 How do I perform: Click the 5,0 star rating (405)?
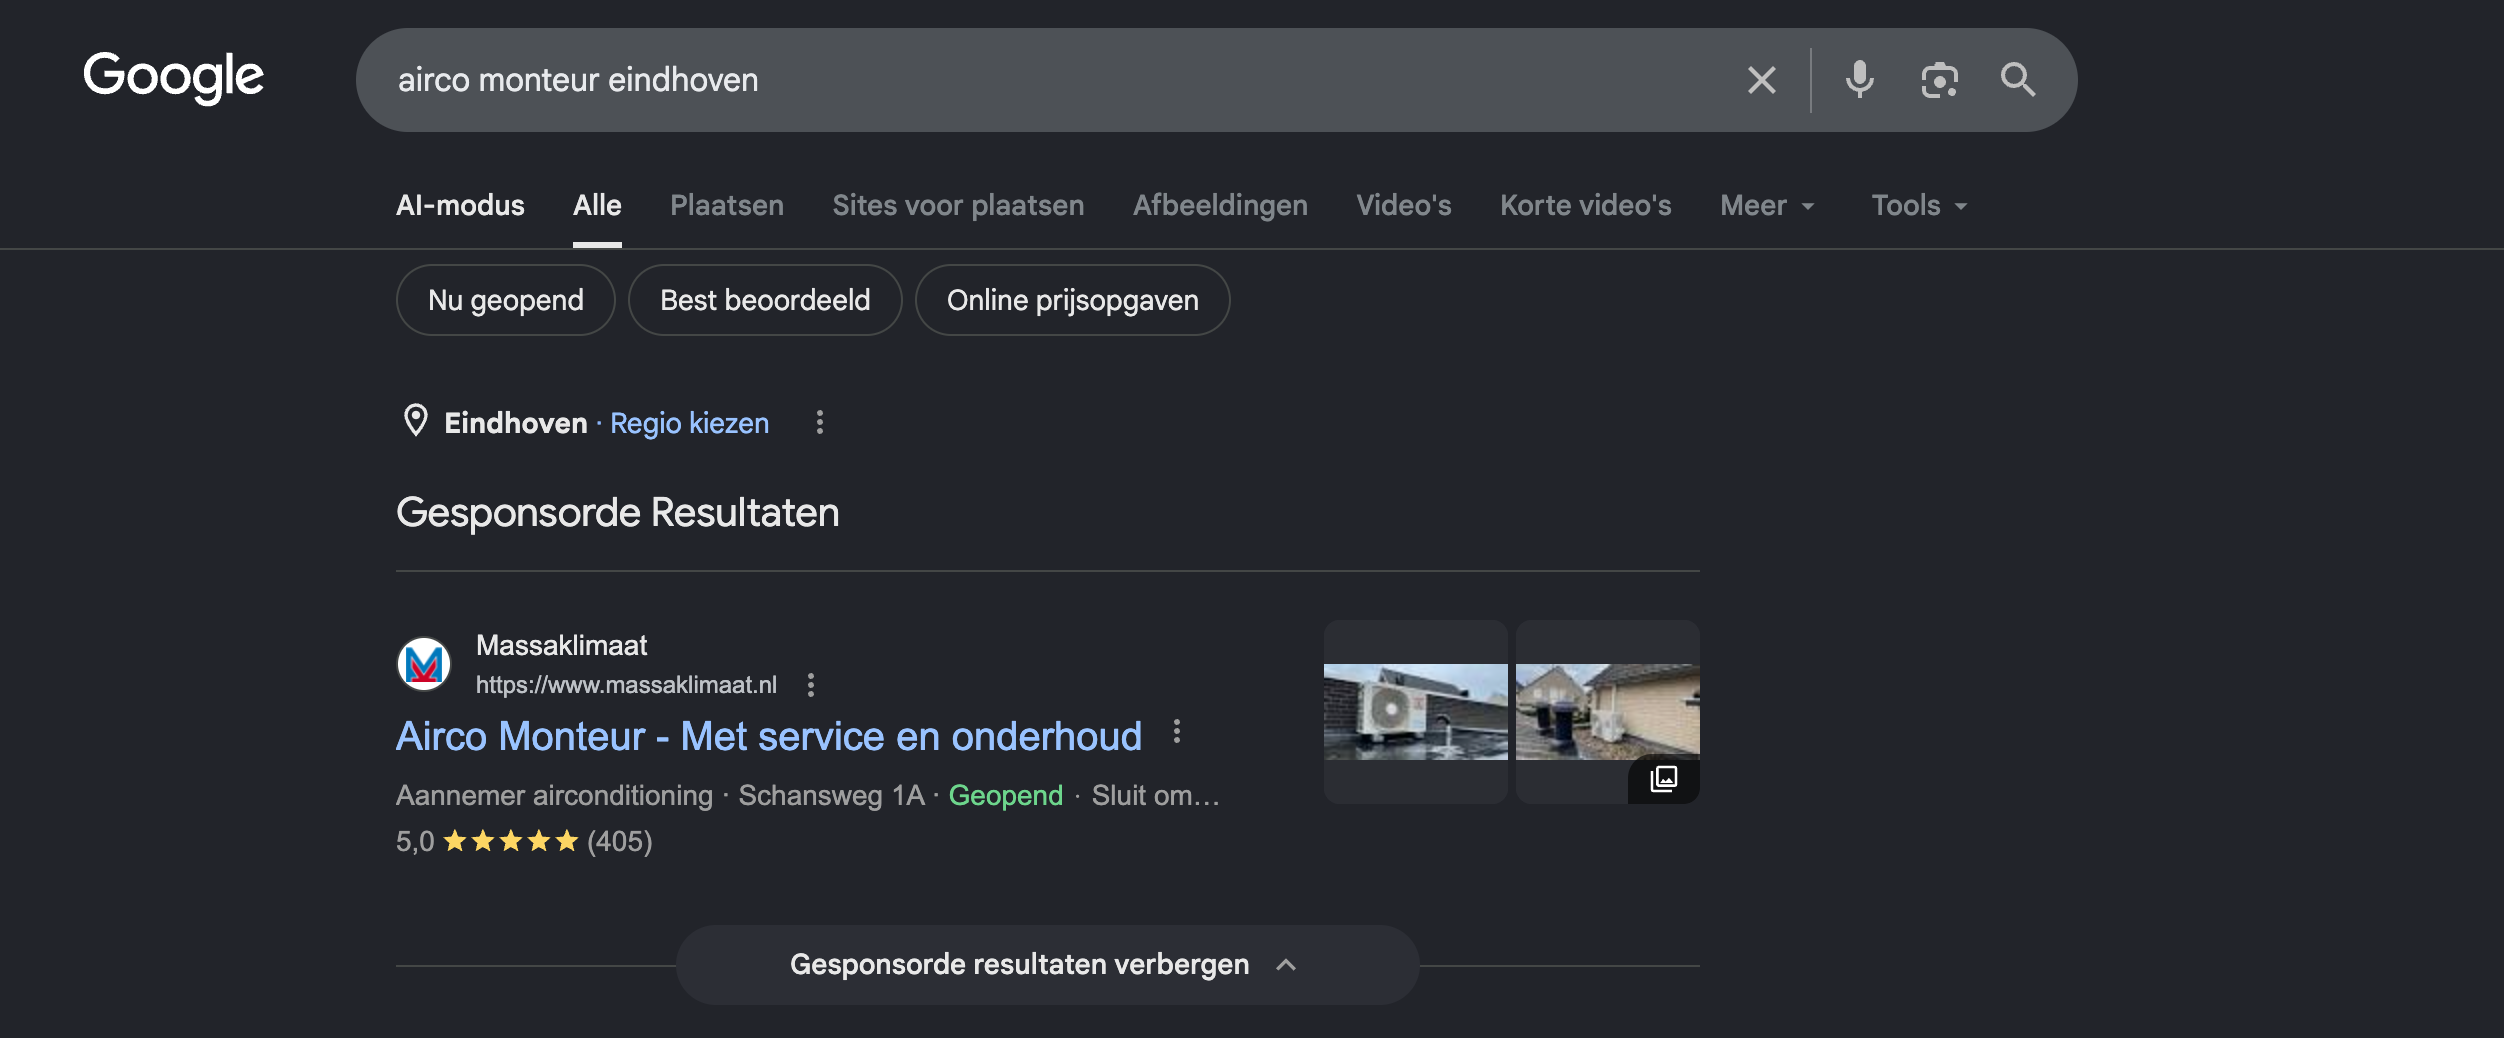tap(524, 841)
